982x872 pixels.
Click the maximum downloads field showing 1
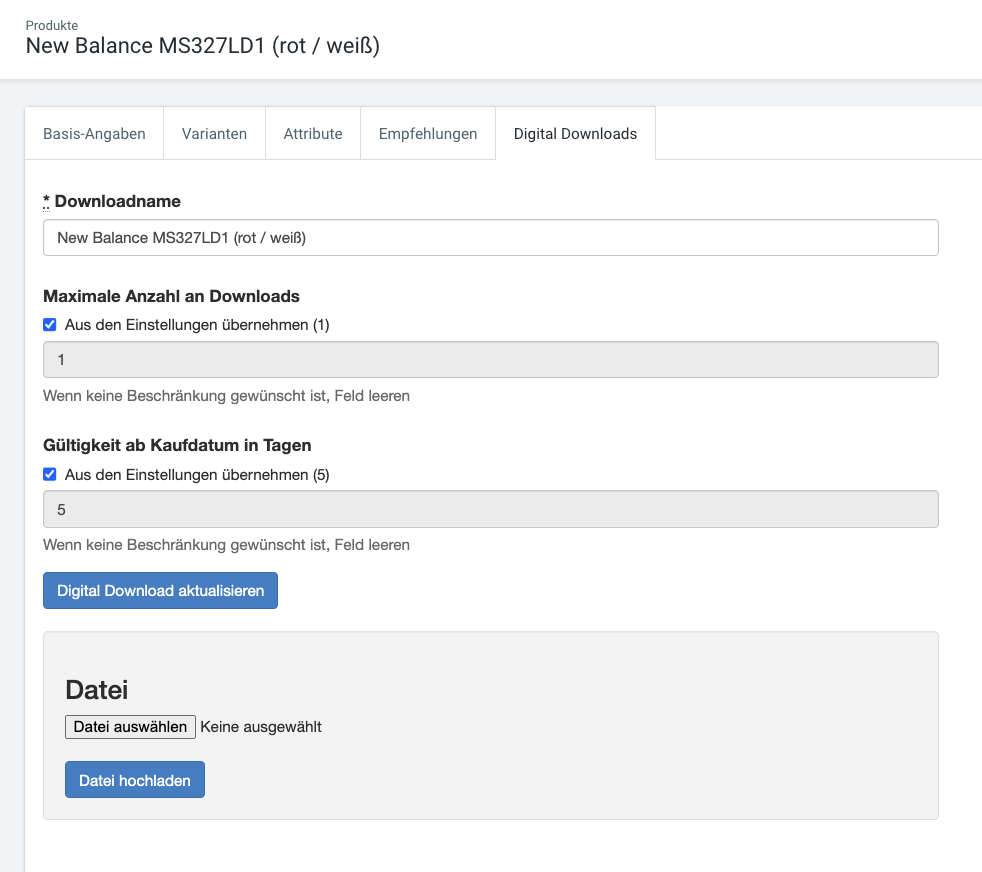[x=490, y=360]
